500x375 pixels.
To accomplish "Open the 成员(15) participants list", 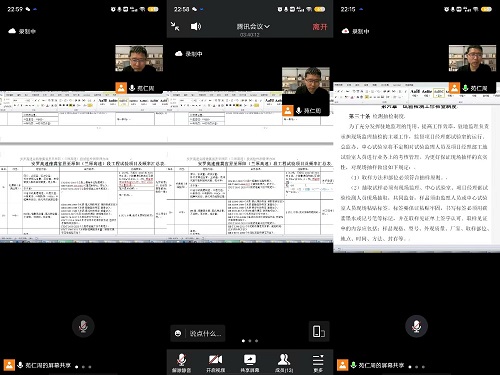I will pyautogui.click(x=284, y=363).
